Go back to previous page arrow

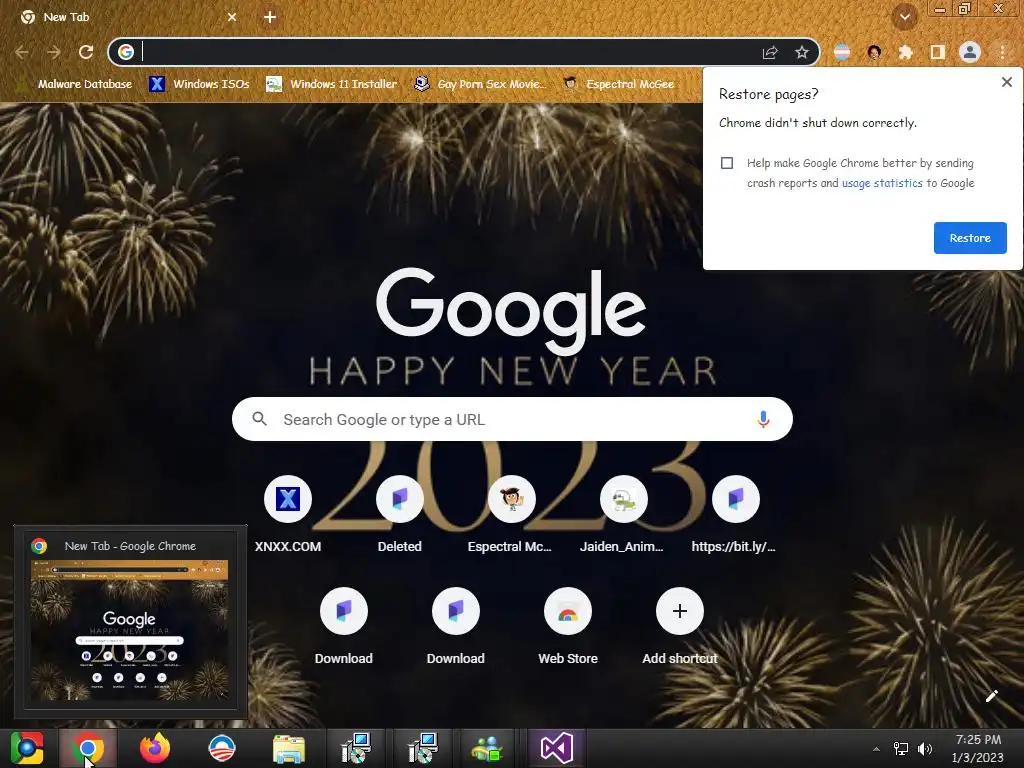pos(22,52)
